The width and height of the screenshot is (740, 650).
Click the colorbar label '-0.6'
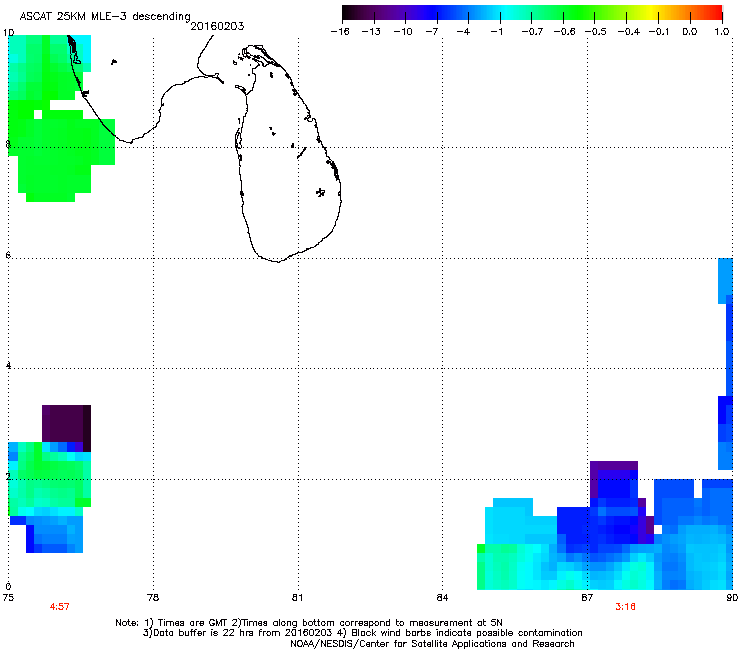click(564, 32)
